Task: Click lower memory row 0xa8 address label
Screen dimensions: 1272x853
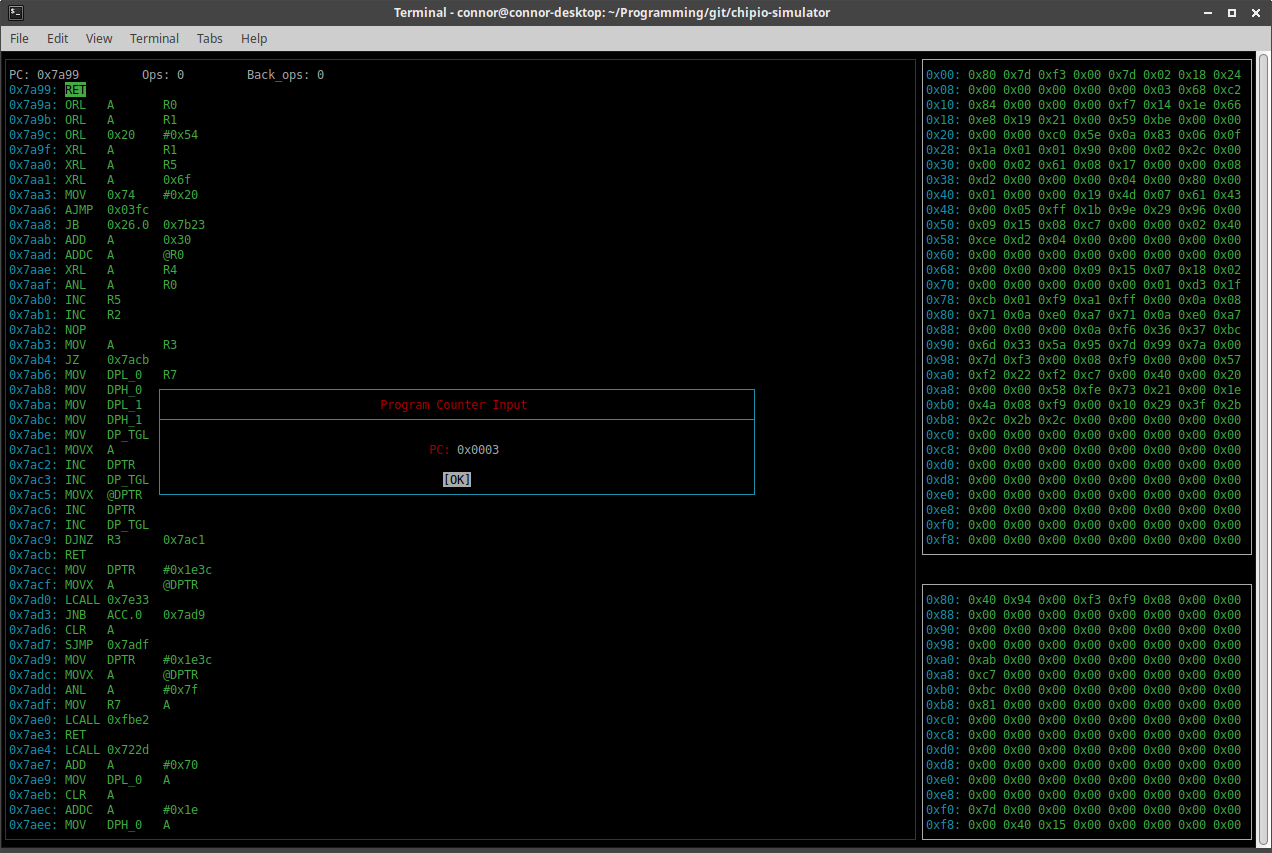Action: (x=943, y=675)
